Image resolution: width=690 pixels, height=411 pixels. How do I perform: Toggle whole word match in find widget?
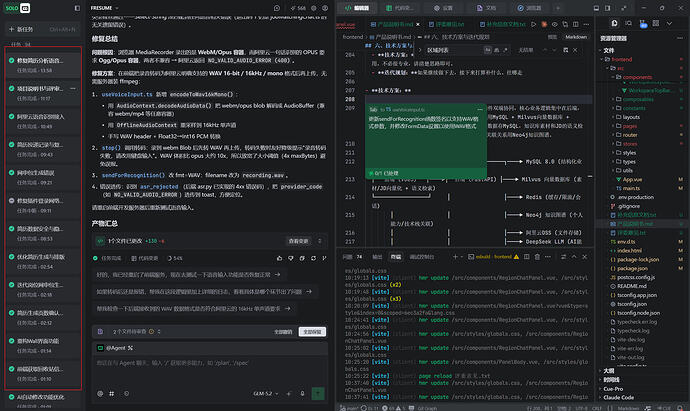click(x=496, y=50)
